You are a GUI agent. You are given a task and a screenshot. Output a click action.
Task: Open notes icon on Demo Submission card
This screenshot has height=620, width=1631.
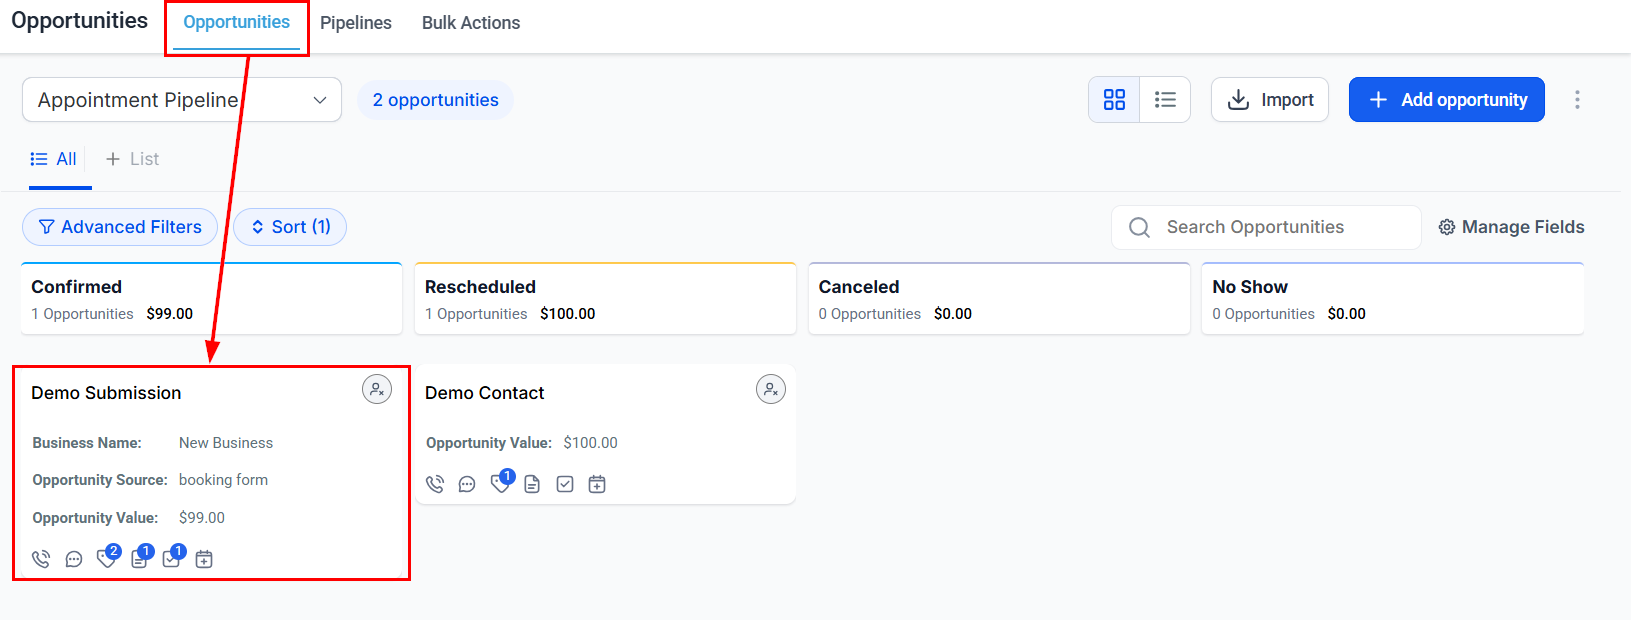click(139, 559)
